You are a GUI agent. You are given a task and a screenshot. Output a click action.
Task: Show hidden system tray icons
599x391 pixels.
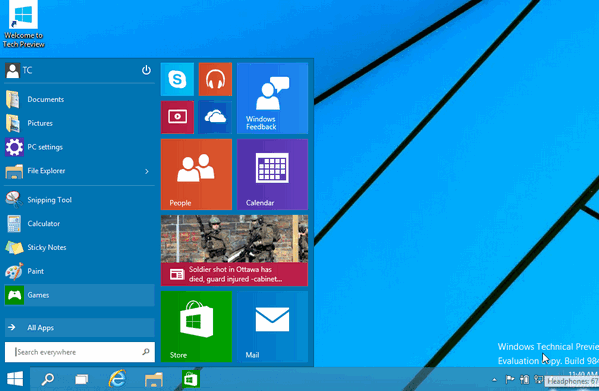[x=494, y=380]
